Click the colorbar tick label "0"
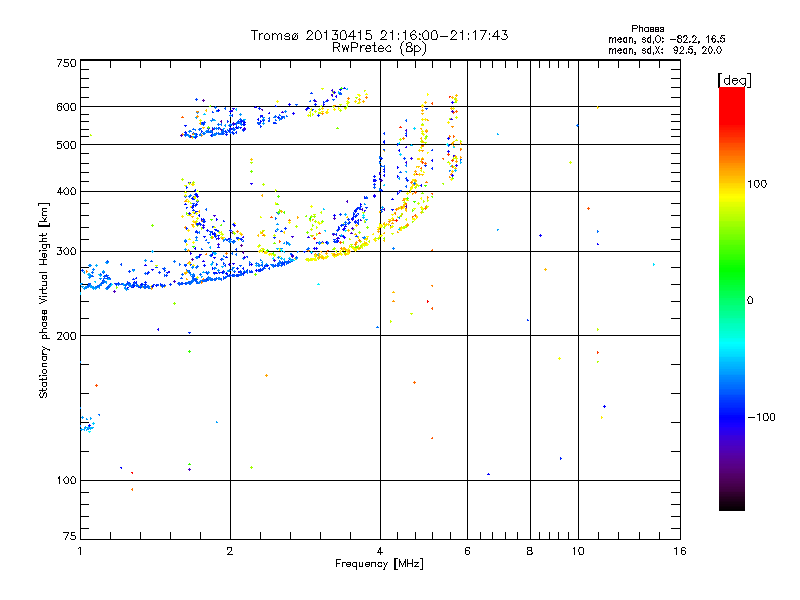The image size is (800, 600). pos(750,300)
